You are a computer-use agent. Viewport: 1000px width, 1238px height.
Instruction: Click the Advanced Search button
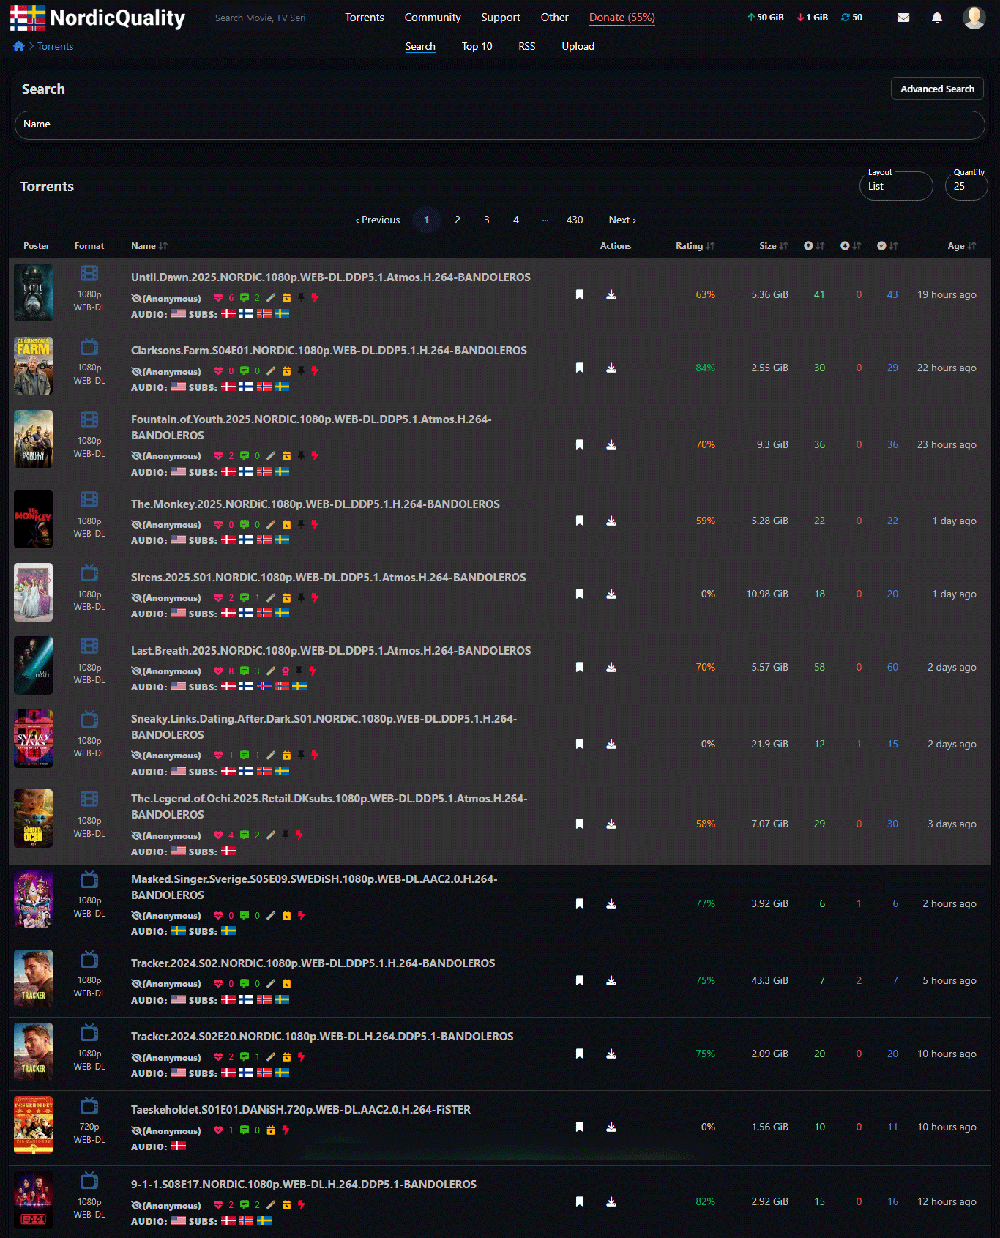[x=937, y=89]
